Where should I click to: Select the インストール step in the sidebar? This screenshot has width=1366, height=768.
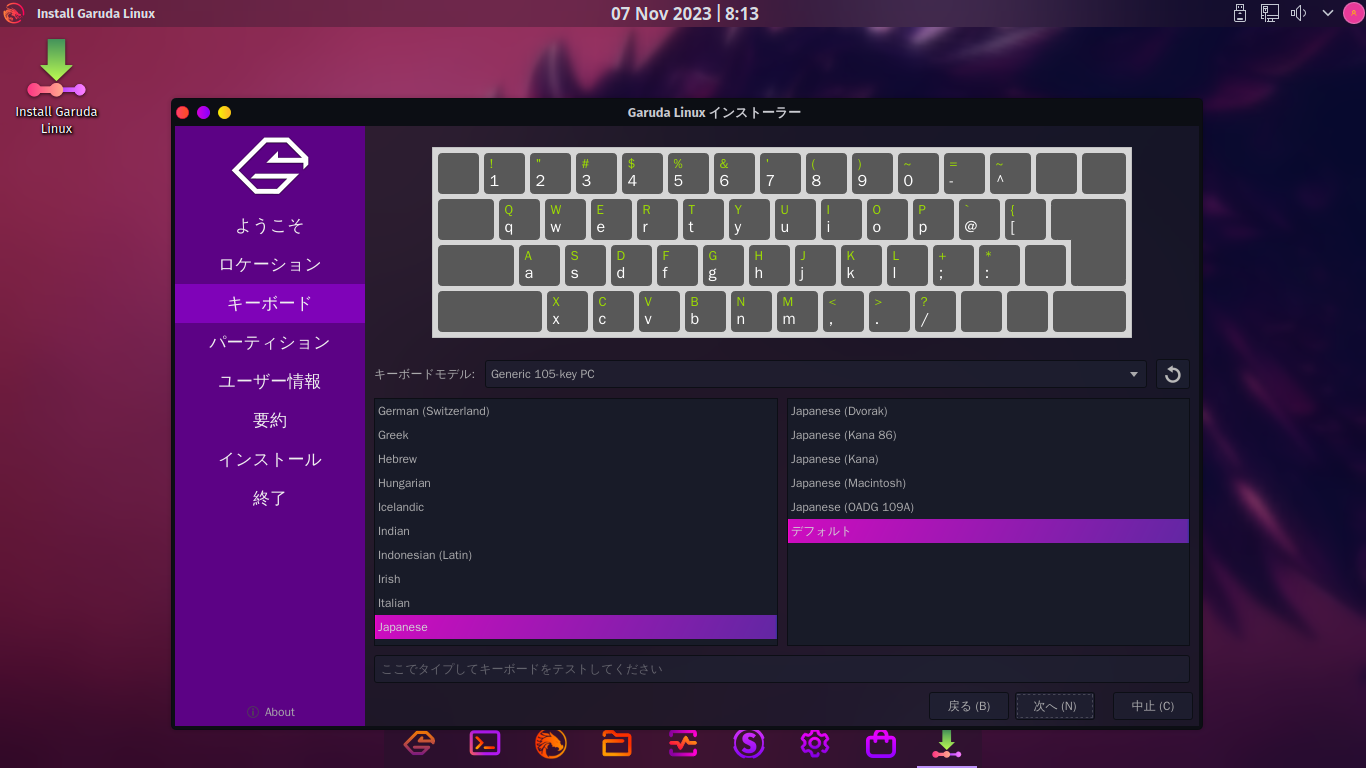270,460
